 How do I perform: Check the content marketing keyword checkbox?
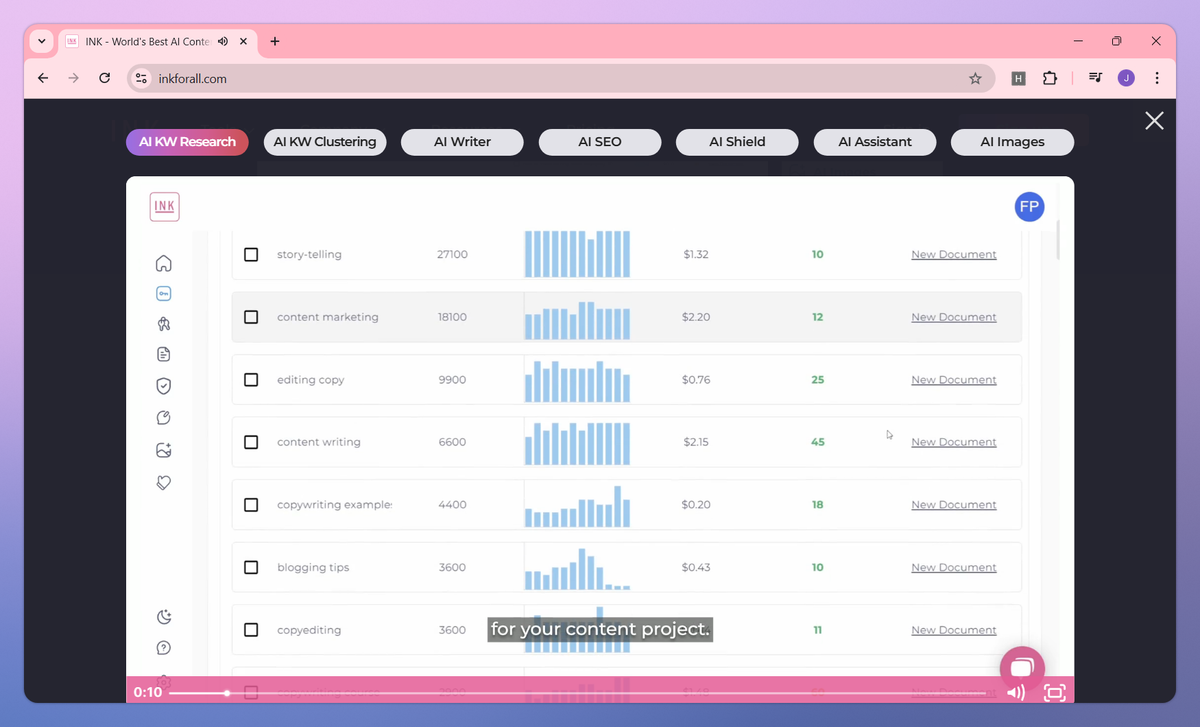(251, 317)
